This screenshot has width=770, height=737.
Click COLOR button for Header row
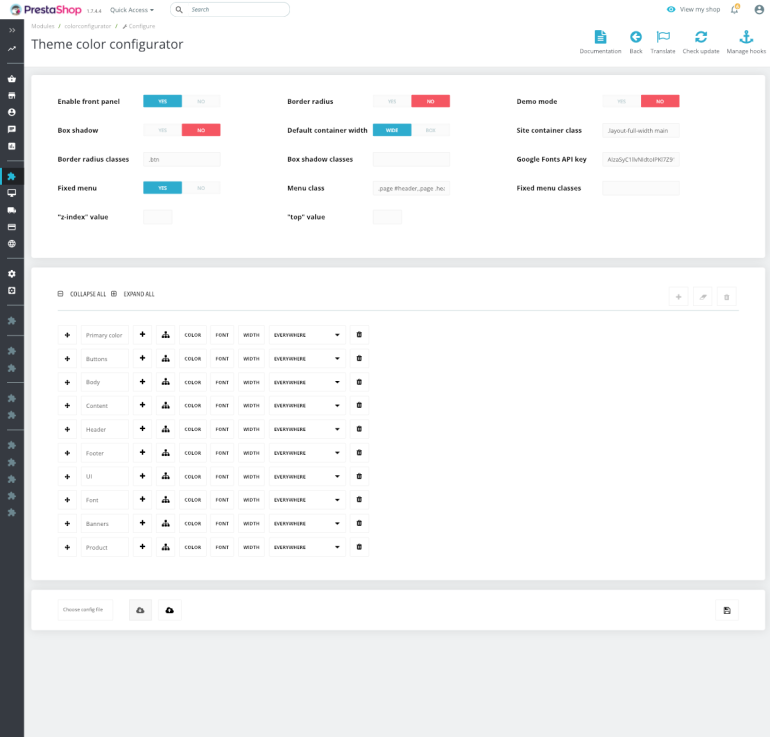pyautogui.click(x=192, y=429)
